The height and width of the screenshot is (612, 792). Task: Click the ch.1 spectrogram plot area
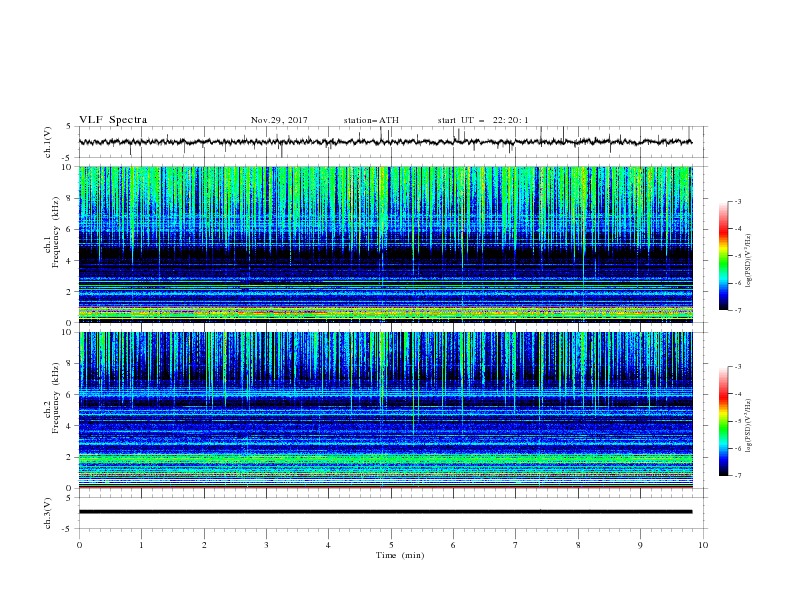(x=386, y=244)
